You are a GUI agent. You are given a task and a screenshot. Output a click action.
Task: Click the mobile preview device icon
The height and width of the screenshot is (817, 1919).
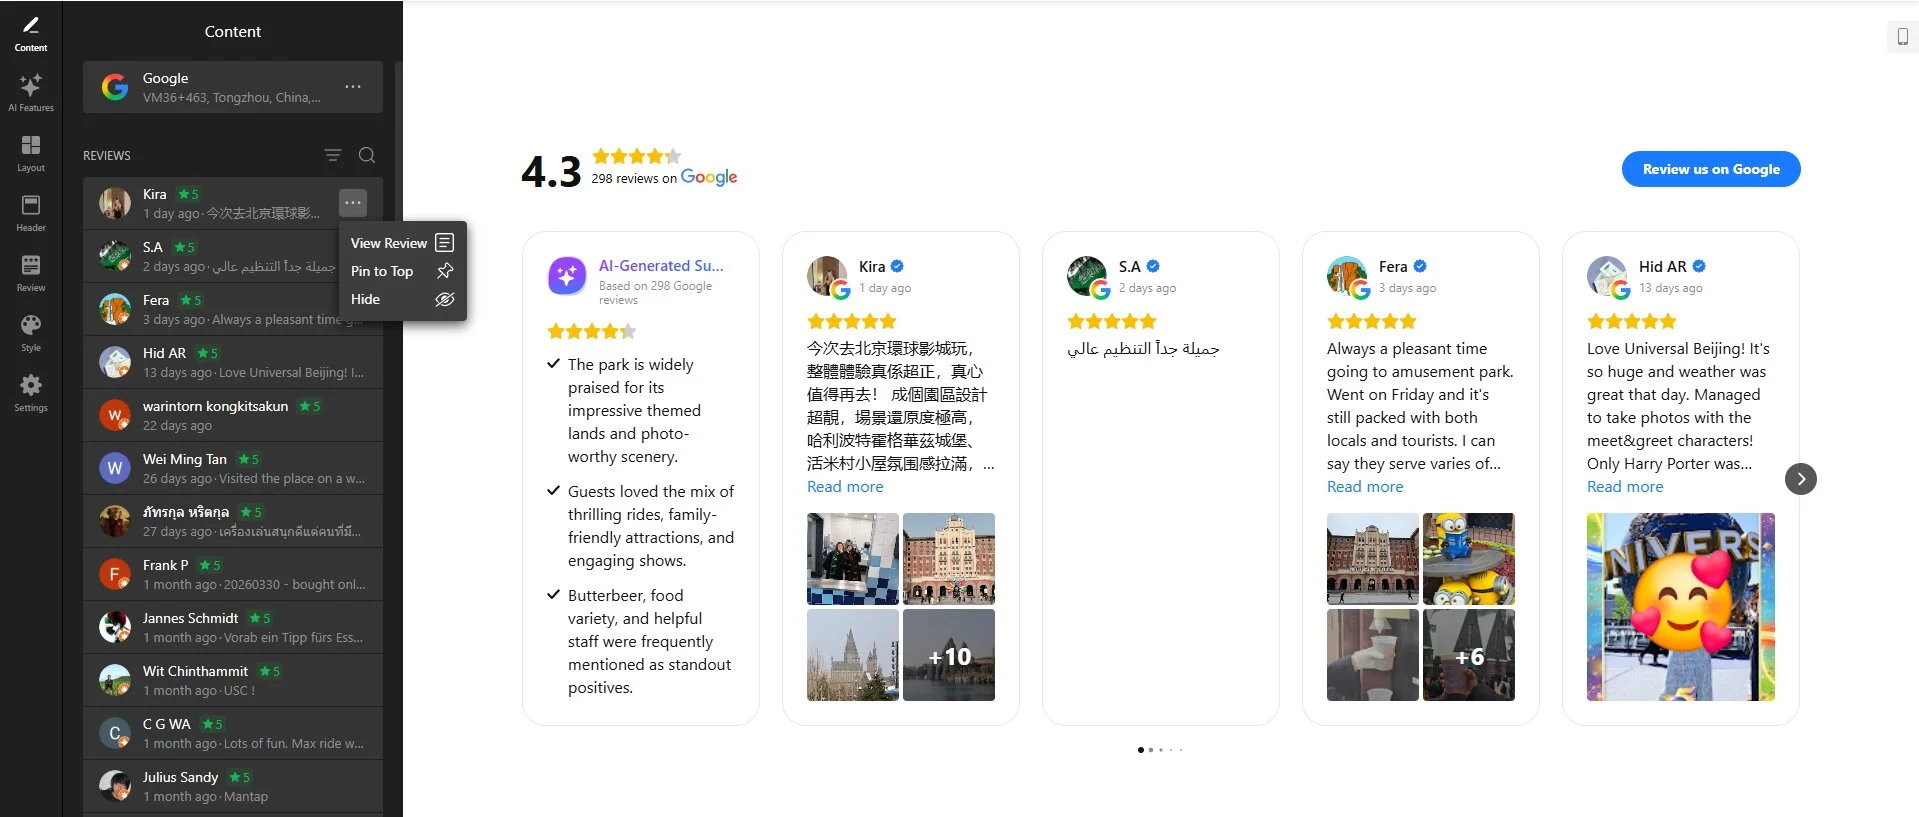[1902, 37]
